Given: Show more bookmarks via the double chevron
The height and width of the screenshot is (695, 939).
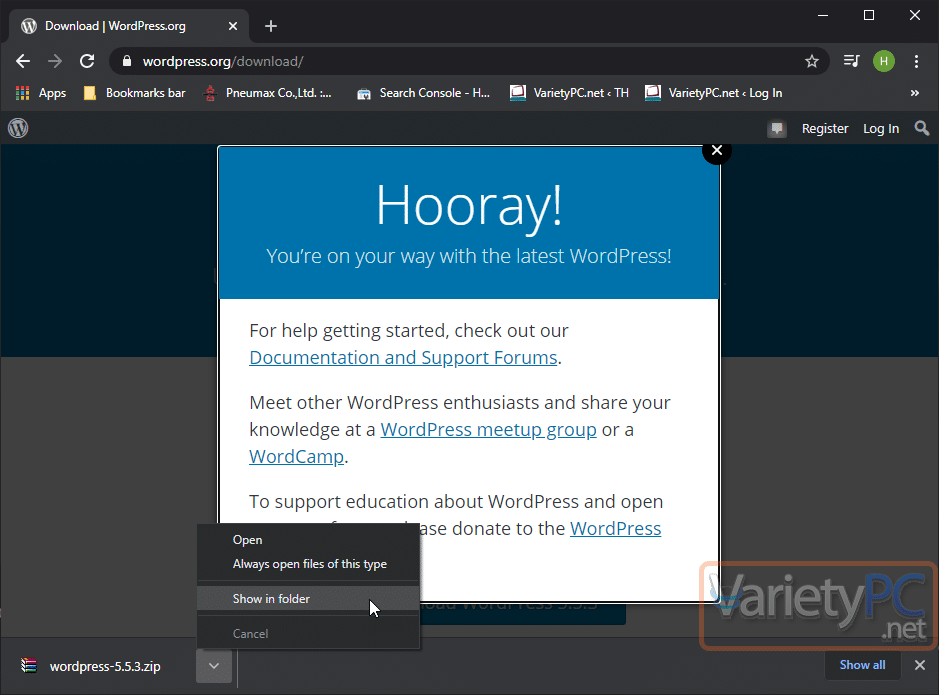Looking at the screenshot, I should point(914,93).
